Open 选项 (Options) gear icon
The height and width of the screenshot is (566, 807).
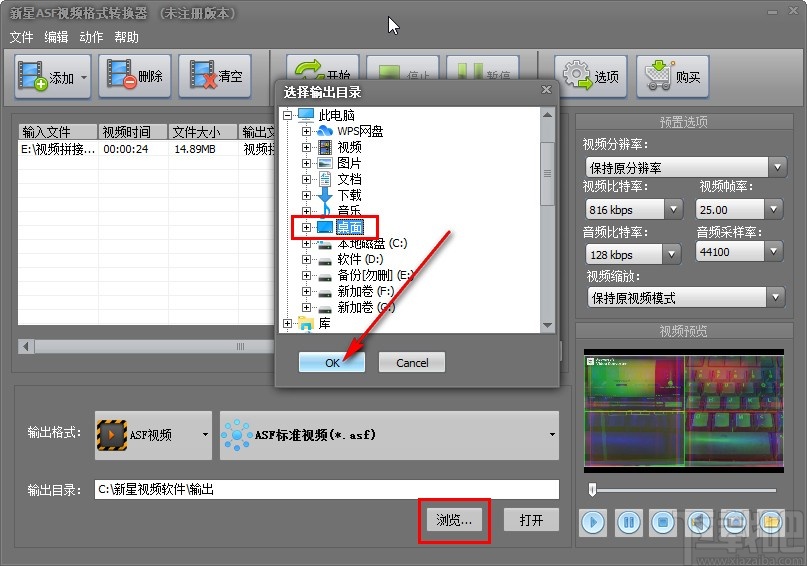tap(576, 76)
